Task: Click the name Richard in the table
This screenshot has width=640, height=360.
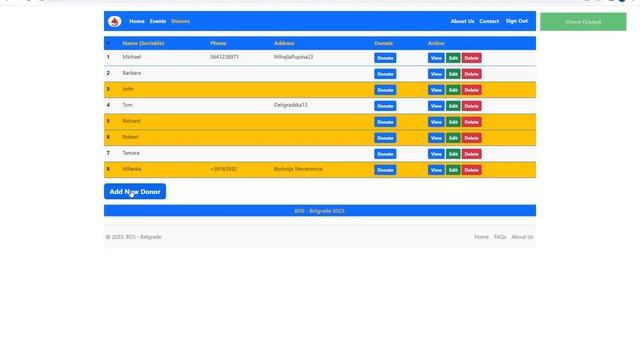Action: 131,121
